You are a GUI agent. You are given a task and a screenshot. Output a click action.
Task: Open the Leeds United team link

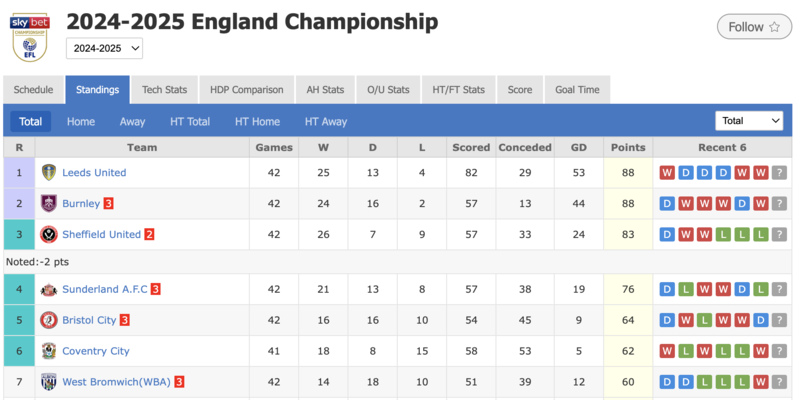tap(94, 172)
